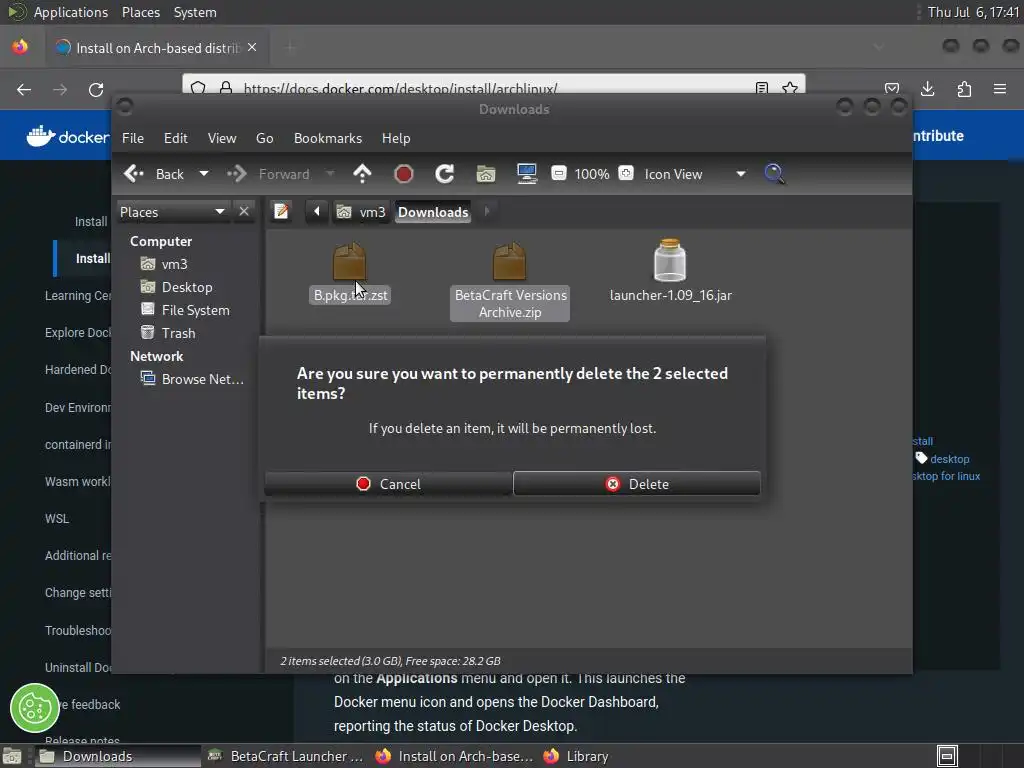
Task: Open the Places system menu
Action: pos(141,12)
